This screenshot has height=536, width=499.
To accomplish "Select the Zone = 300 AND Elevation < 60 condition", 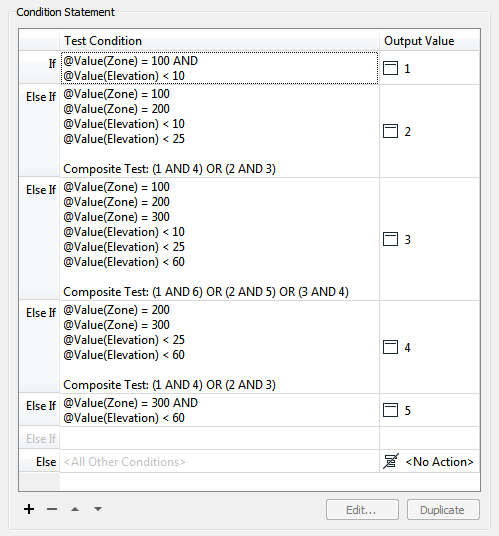I will tap(219, 410).
